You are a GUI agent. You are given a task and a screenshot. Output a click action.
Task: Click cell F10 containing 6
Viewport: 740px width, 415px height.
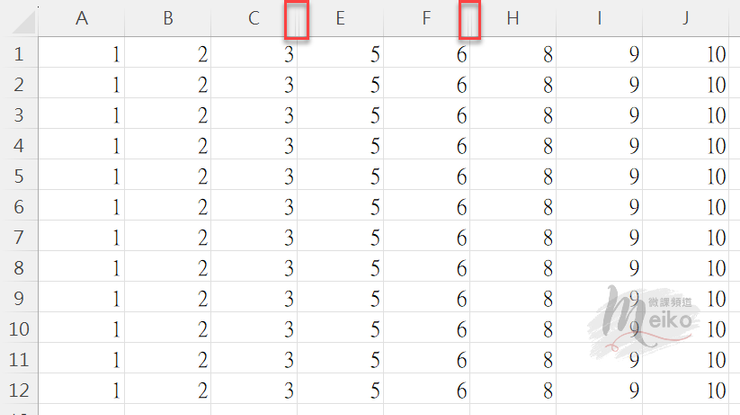point(426,329)
